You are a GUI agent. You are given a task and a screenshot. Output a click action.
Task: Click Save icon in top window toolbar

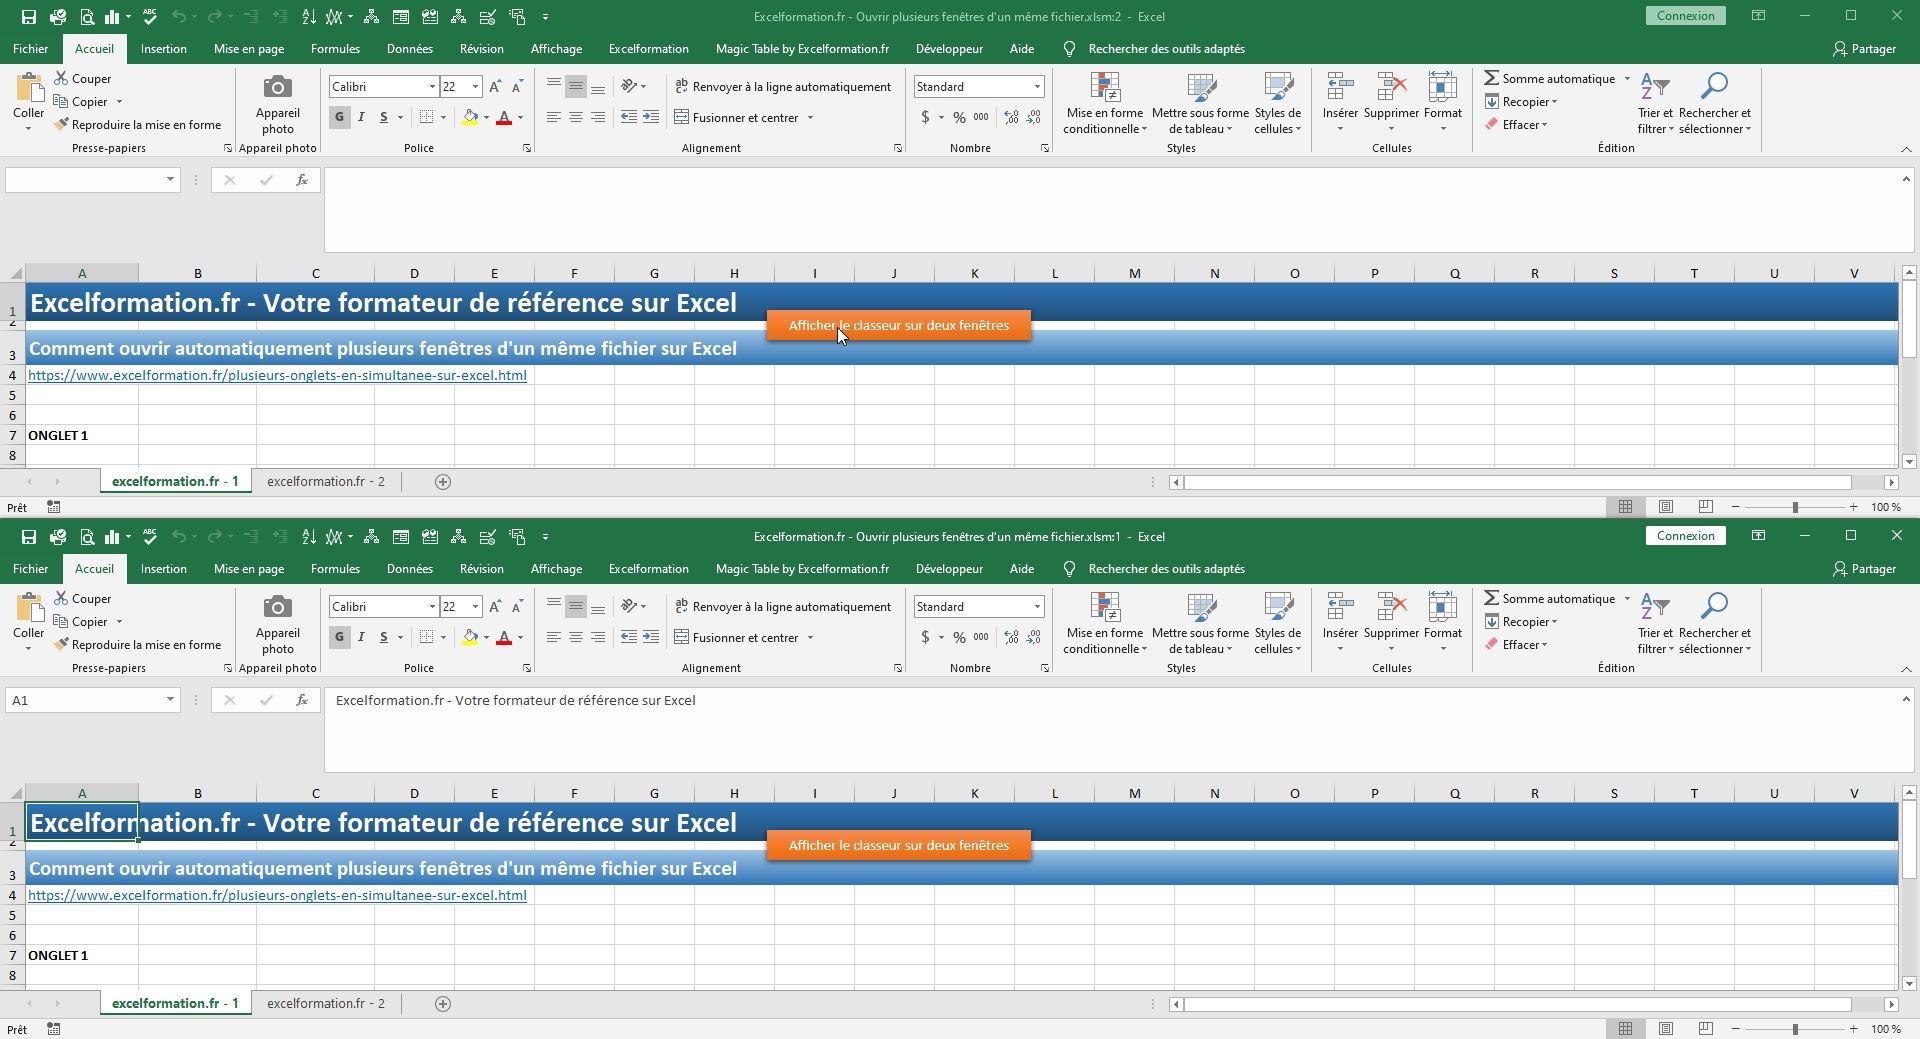[29, 17]
